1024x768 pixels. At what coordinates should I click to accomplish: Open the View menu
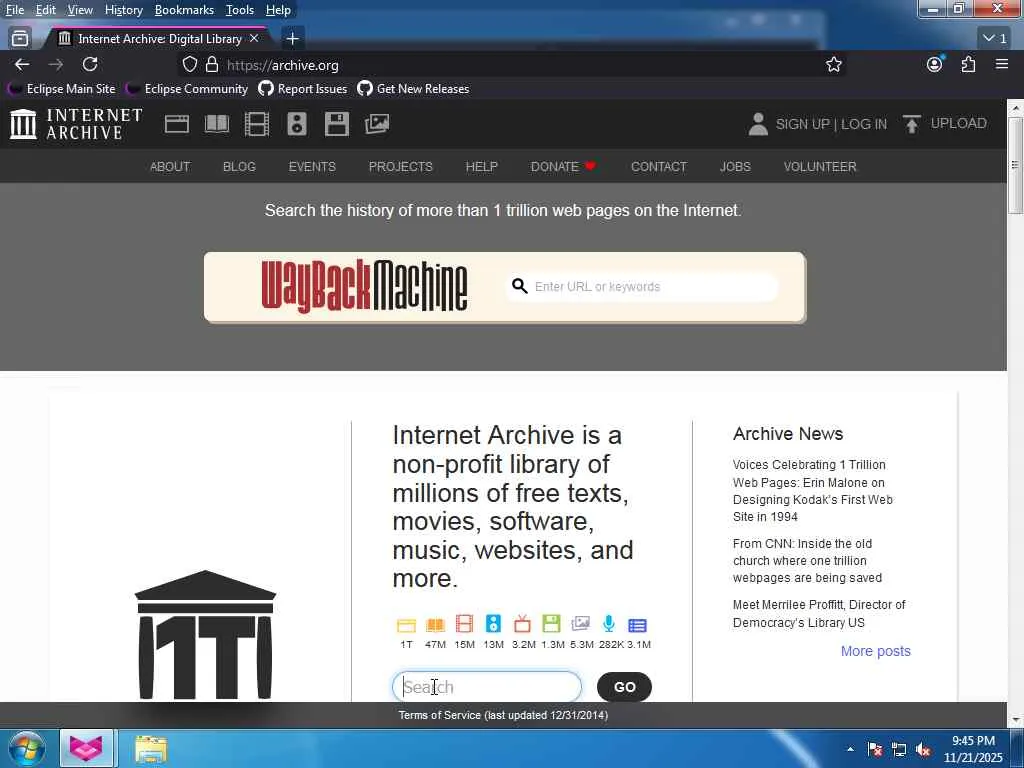point(80,10)
